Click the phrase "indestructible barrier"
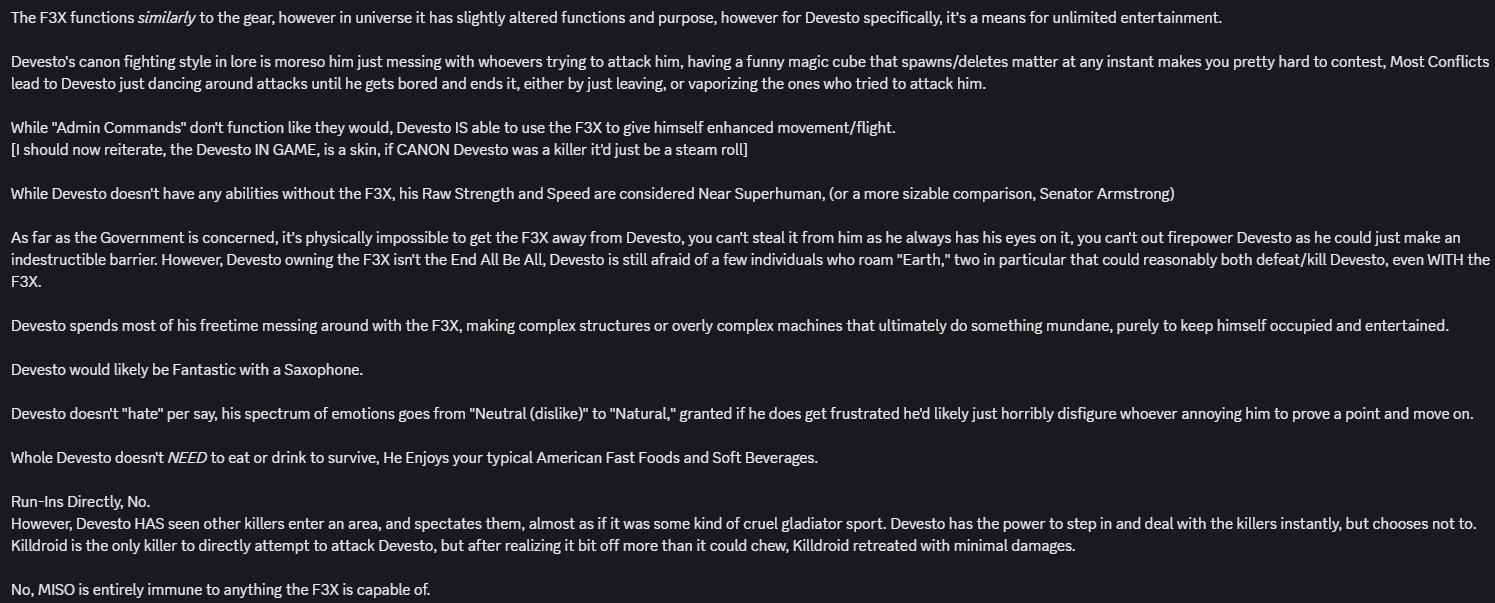Viewport: 1495px width, 603px height. [87, 260]
